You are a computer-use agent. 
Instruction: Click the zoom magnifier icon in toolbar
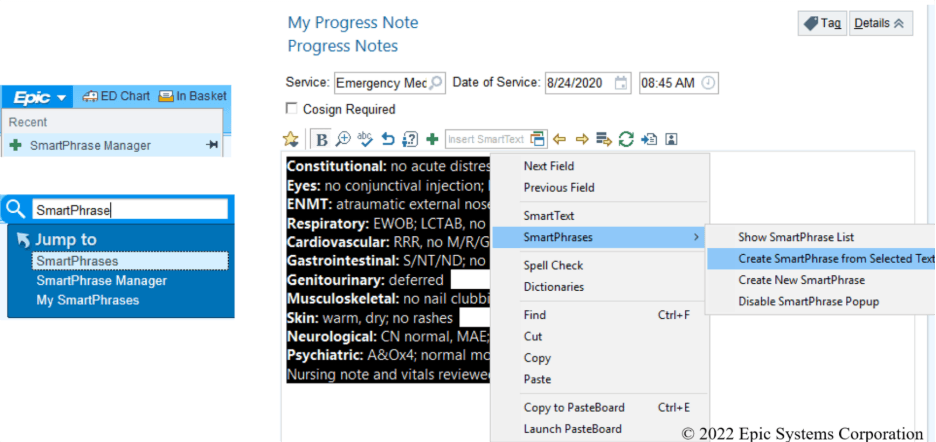point(344,139)
